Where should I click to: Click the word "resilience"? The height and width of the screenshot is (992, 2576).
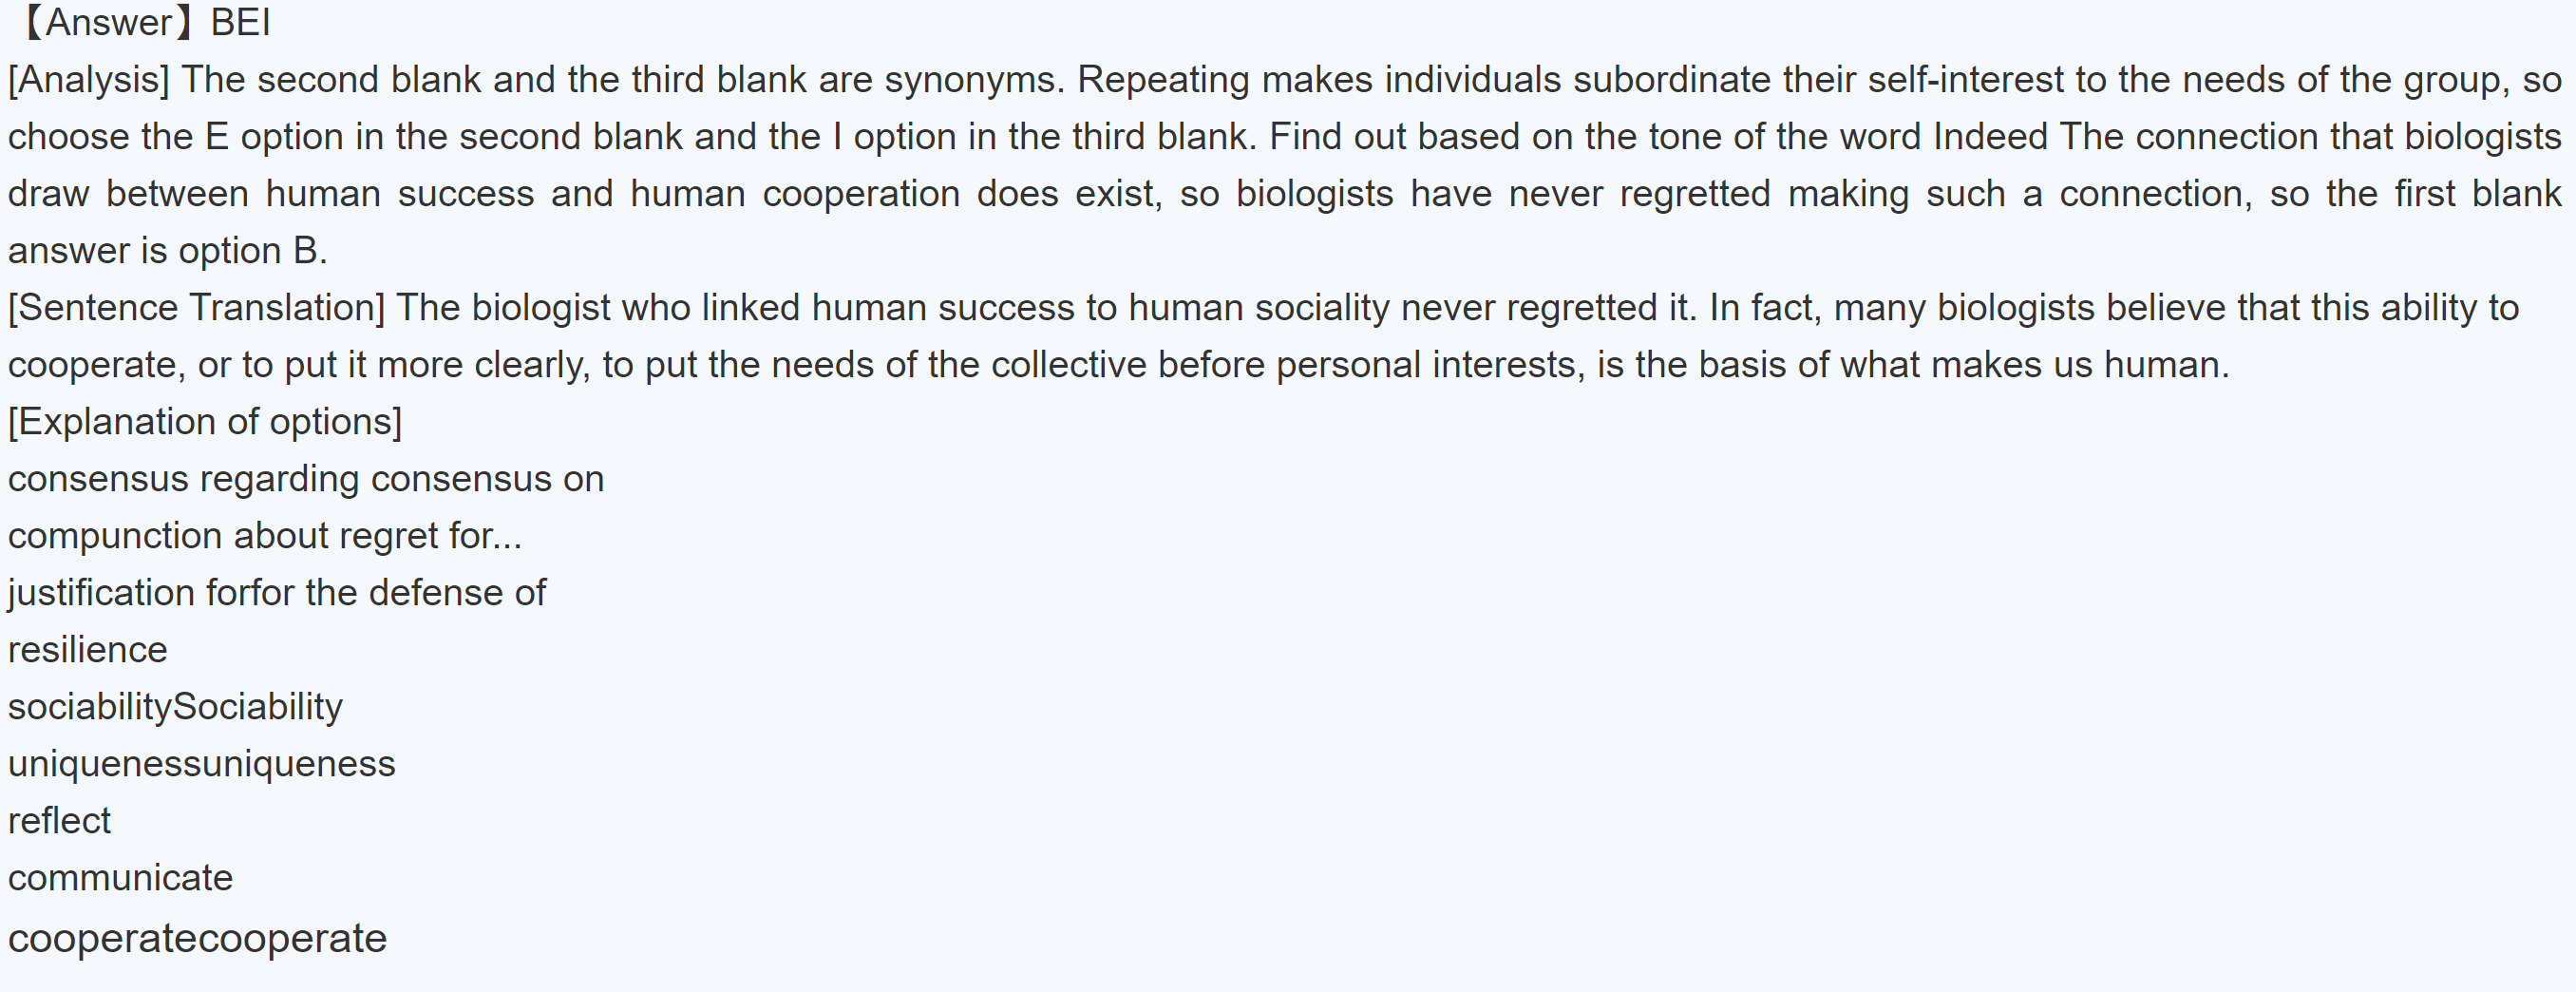[88, 650]
